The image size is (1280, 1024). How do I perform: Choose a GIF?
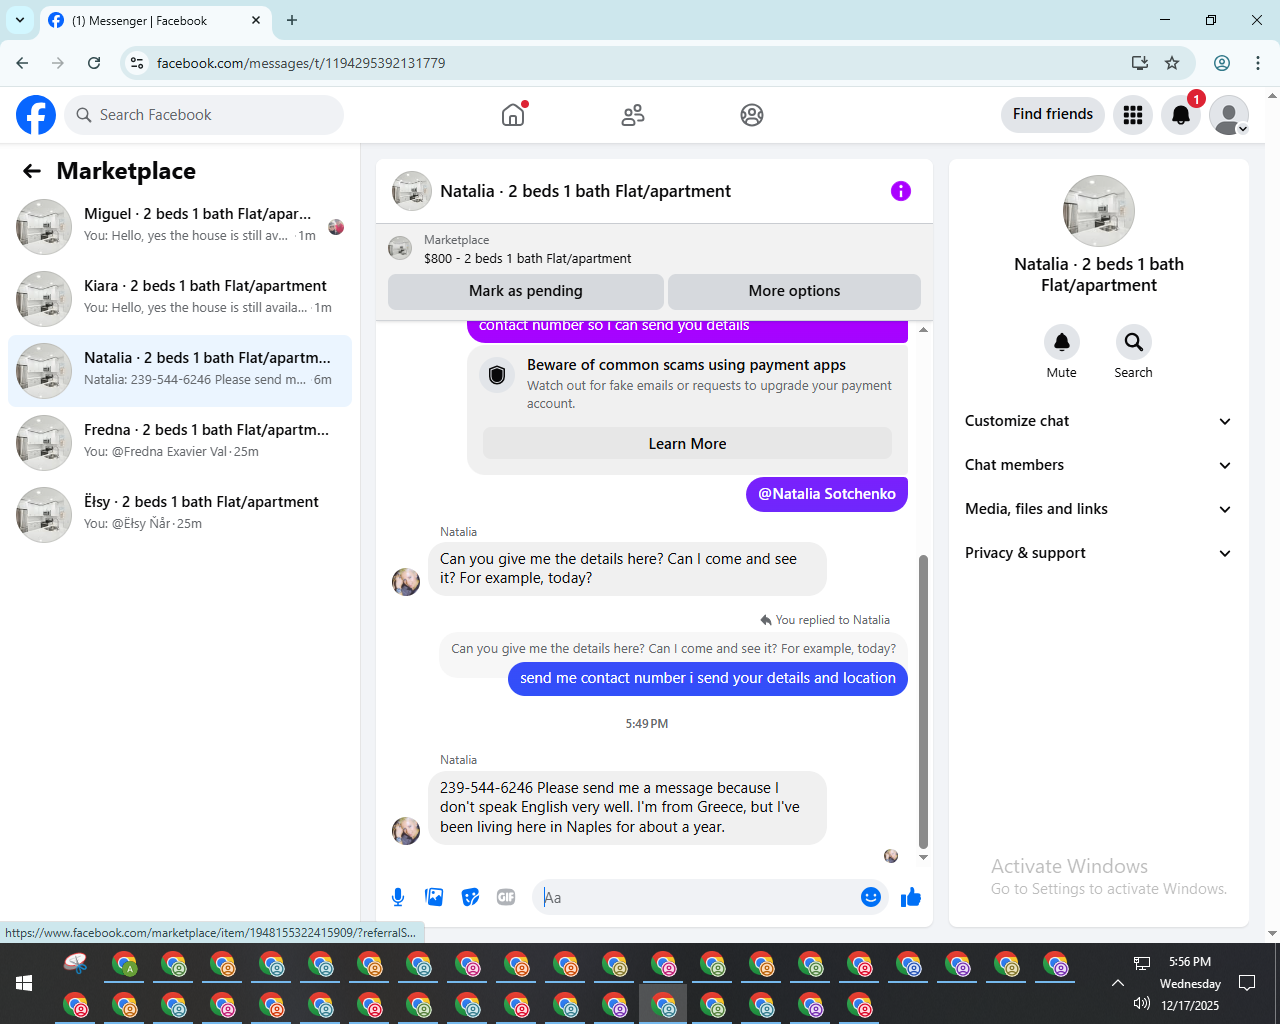(506, 897)
